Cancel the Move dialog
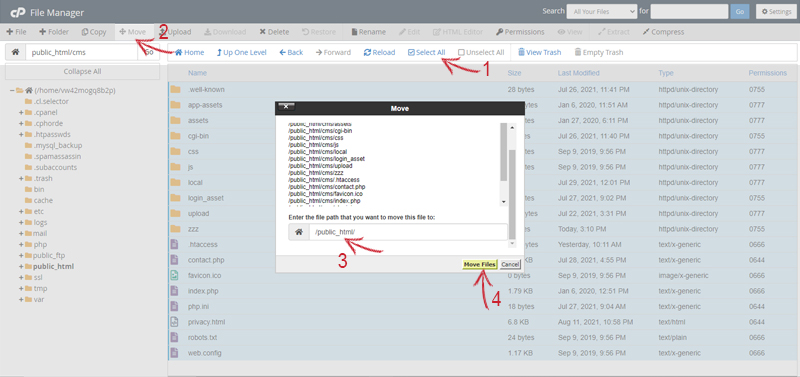This screenshot has height=377, width=800. click(x=510, y=265)
